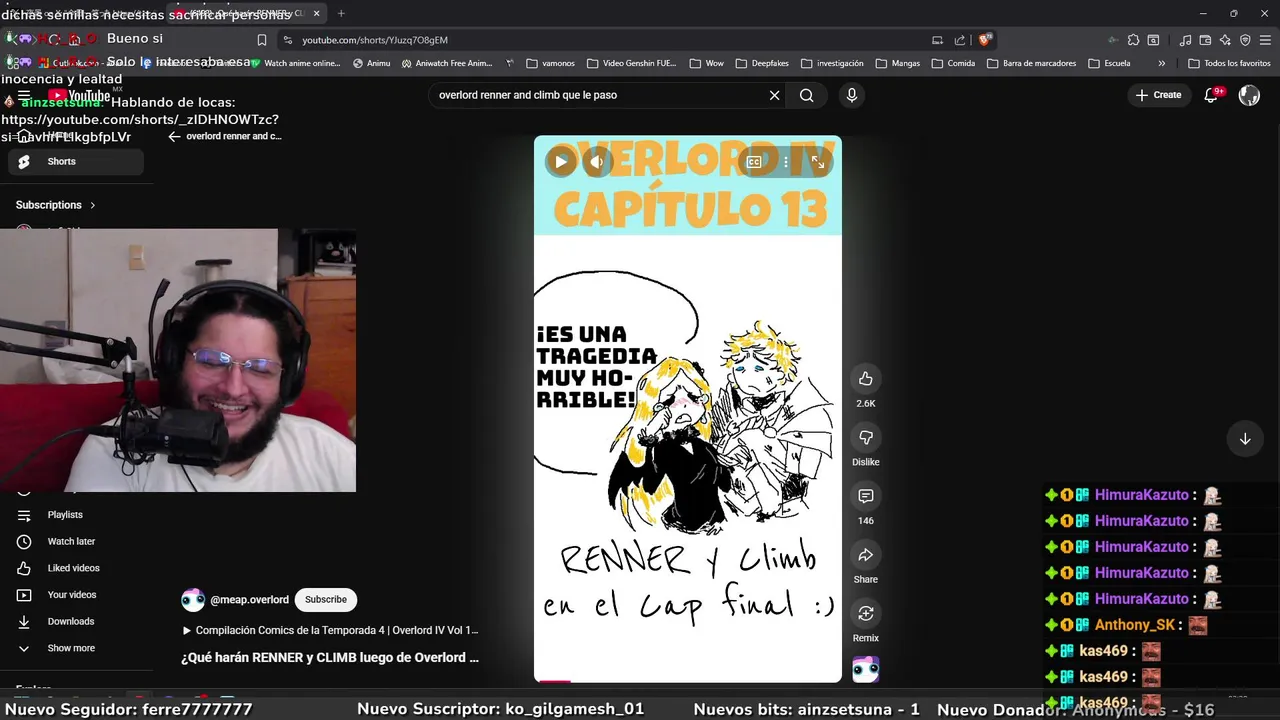Screen dimensions: 1280x720
Task: Open the Create menu
Action: click(1159, 95)
